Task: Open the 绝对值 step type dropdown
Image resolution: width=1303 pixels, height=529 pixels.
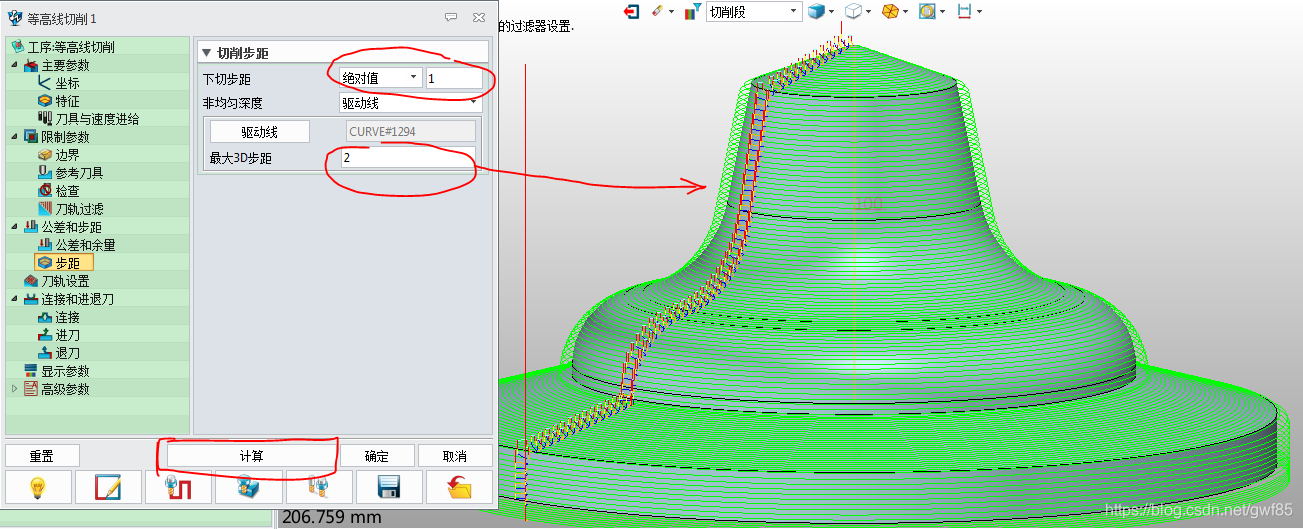Action: pyautogui.click(x=378, y=78)
